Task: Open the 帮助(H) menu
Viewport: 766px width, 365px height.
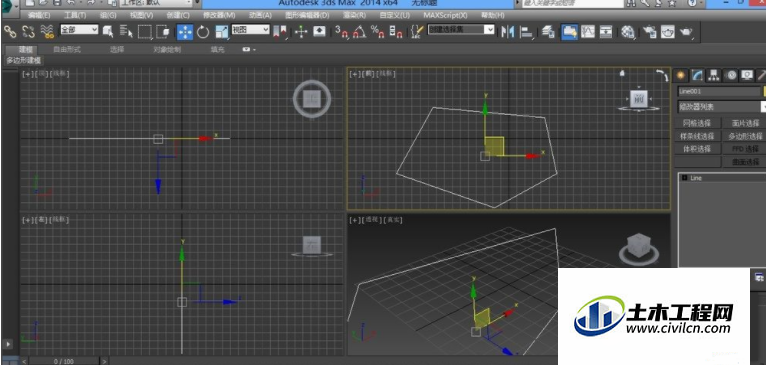Action: [492, 16]
